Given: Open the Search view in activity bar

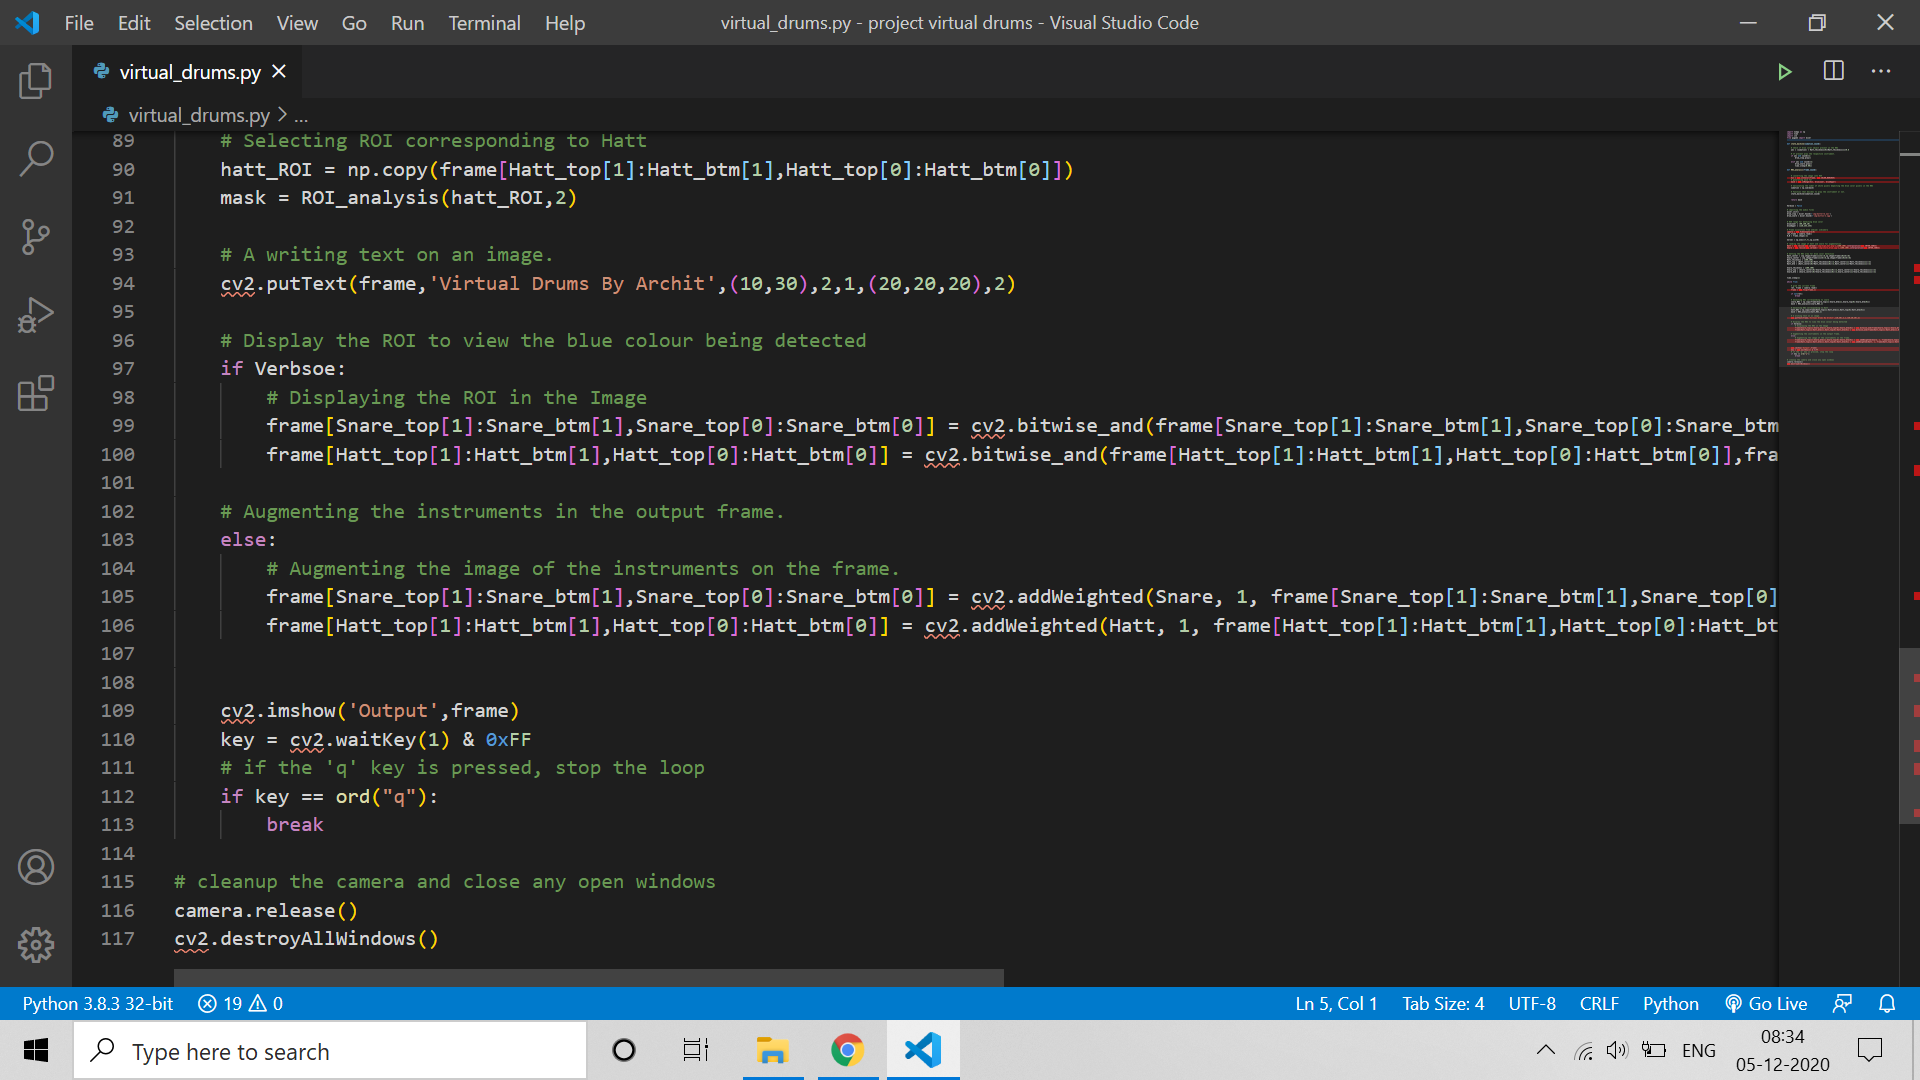Looking at the screenshot, I should pos(36,158).
